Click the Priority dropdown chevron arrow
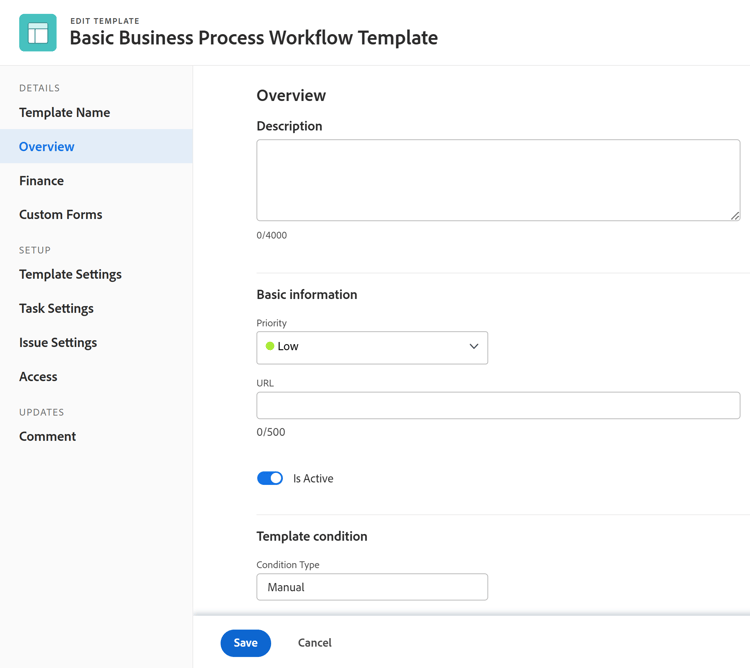 tap(474, 347)
